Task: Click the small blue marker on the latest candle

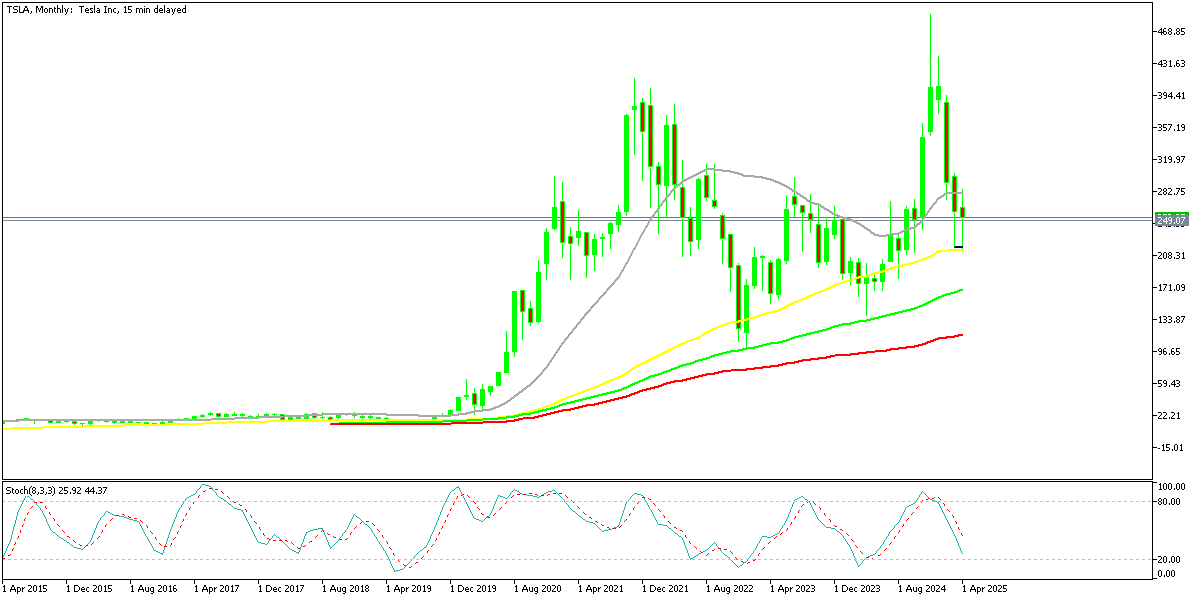Action: [x=959, y=246]
